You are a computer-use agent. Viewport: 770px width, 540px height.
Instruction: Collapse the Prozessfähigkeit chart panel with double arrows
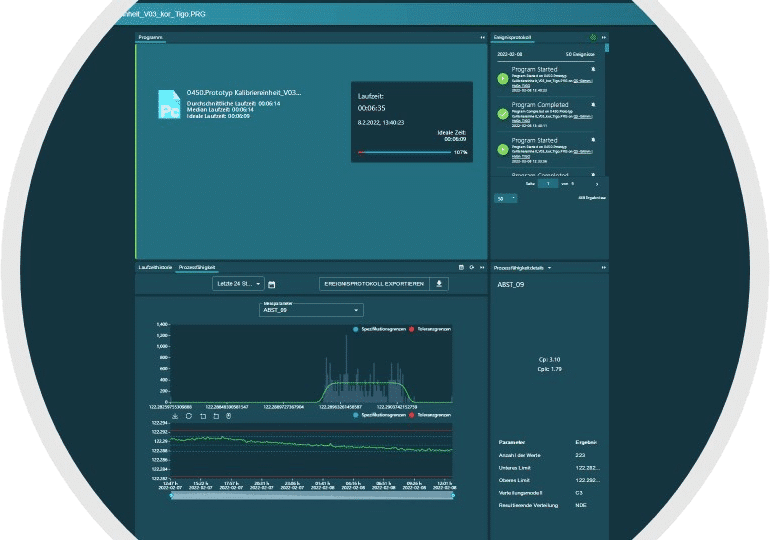point(482,268)
